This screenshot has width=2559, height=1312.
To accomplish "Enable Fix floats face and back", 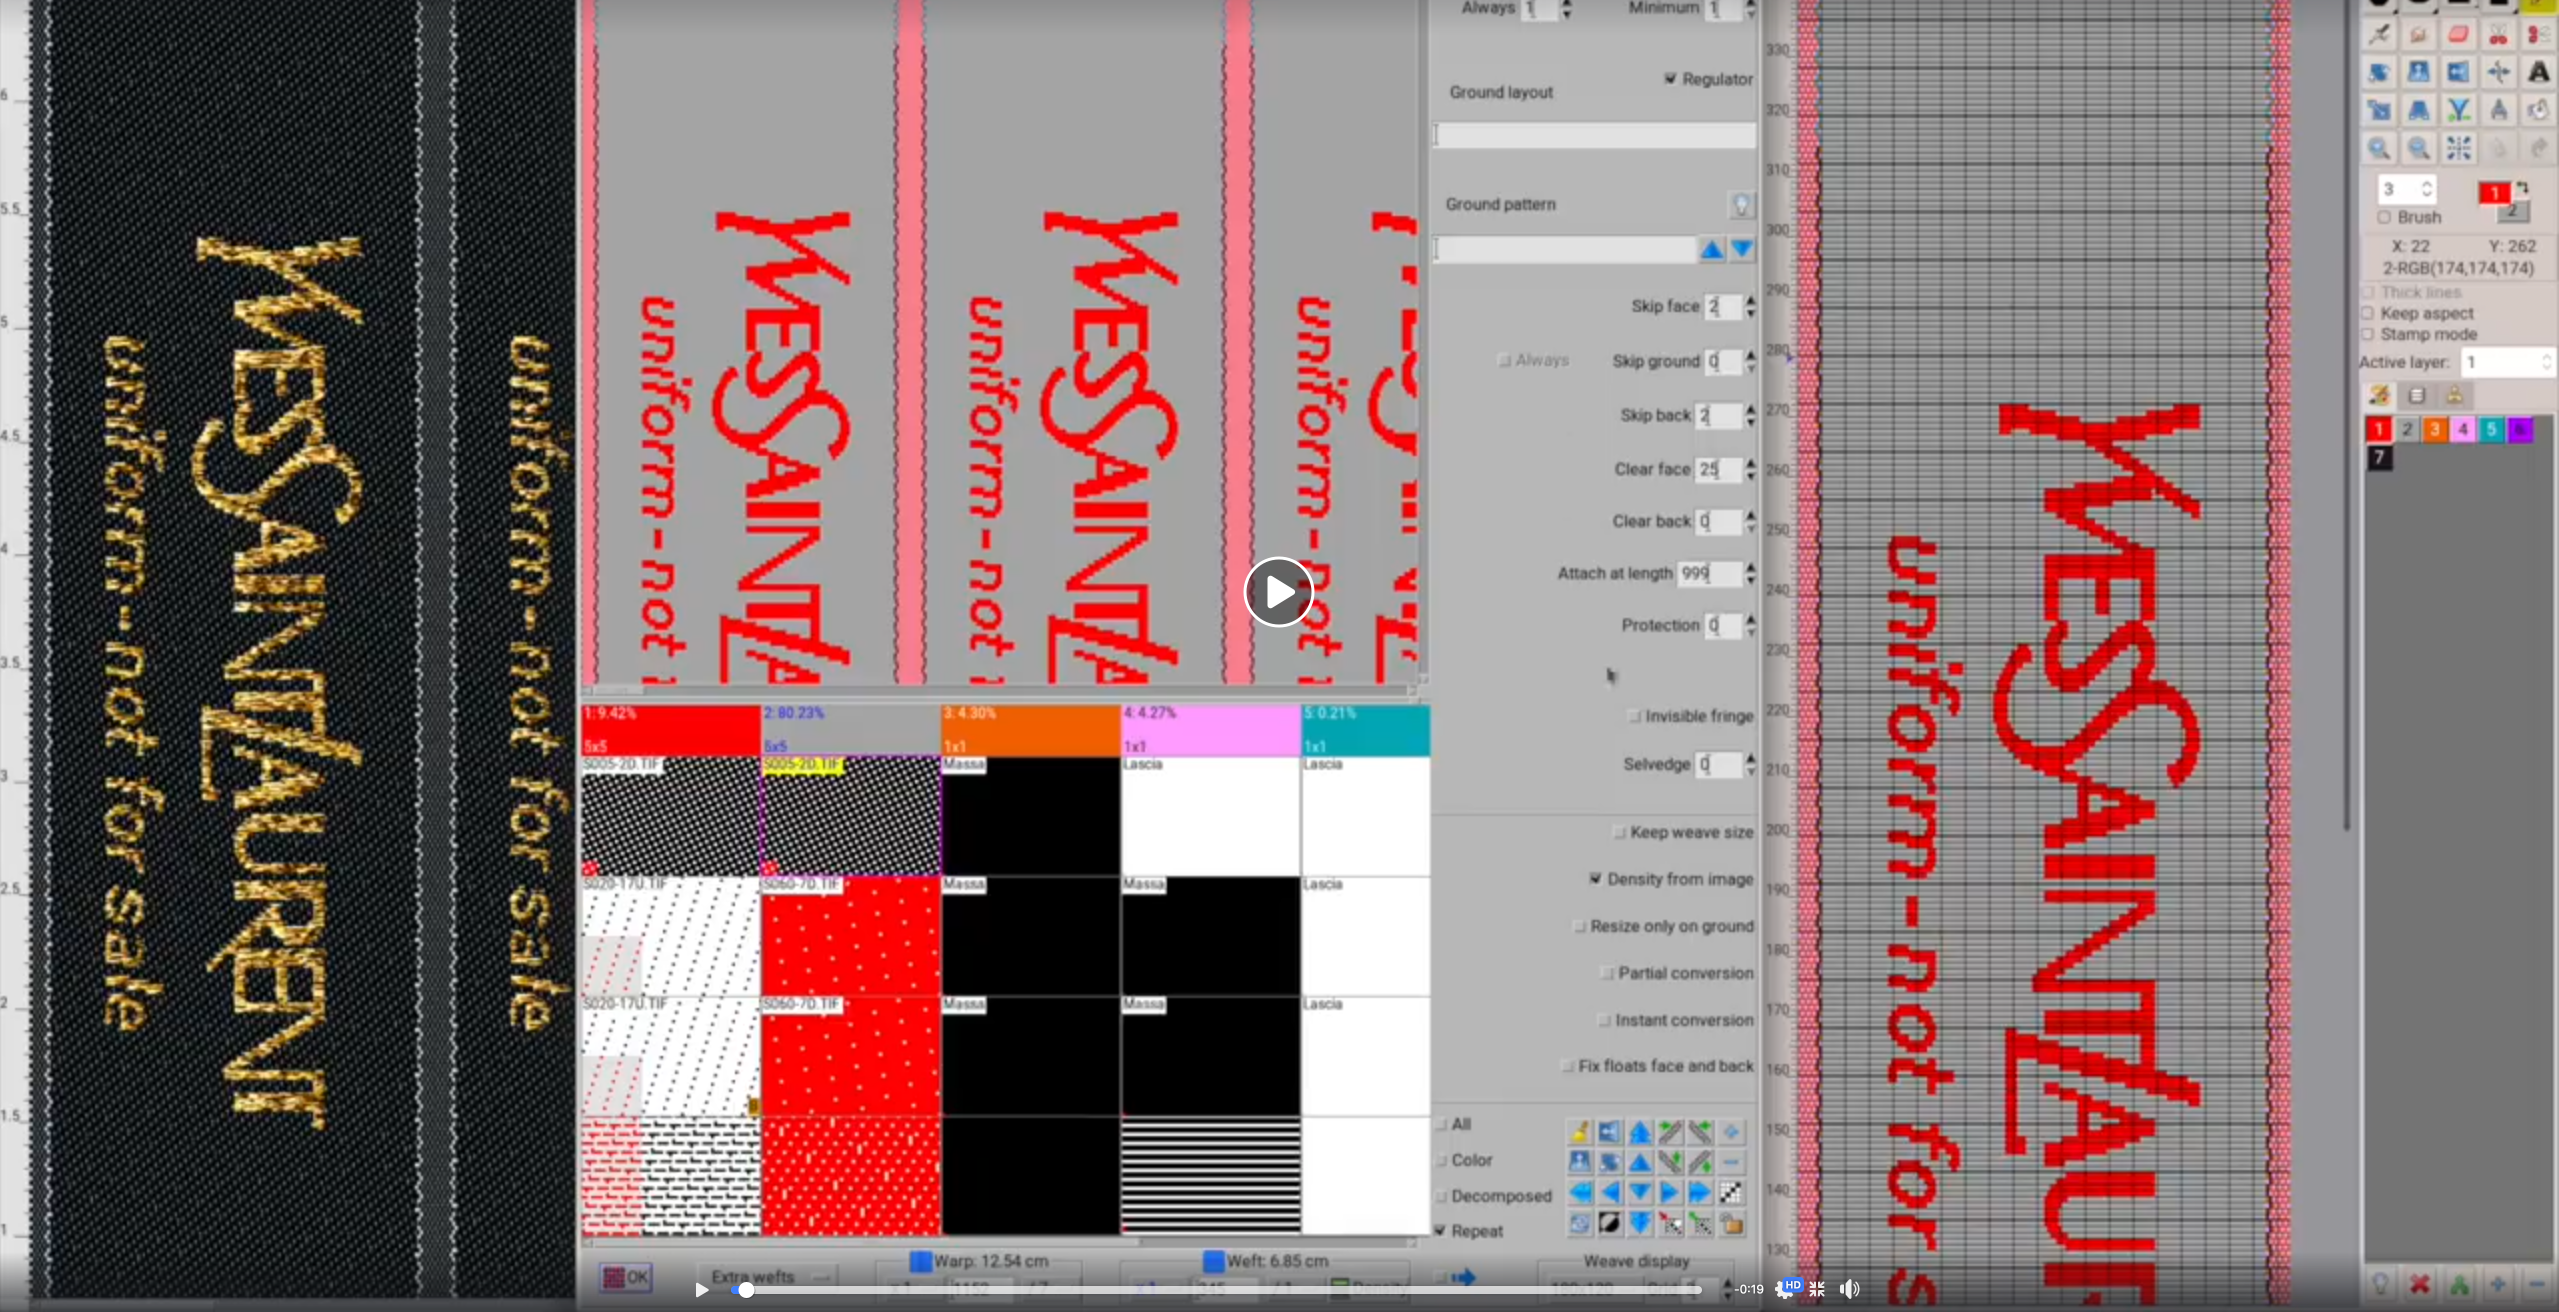I will pyautogui.click(x=1567, y=1066).
